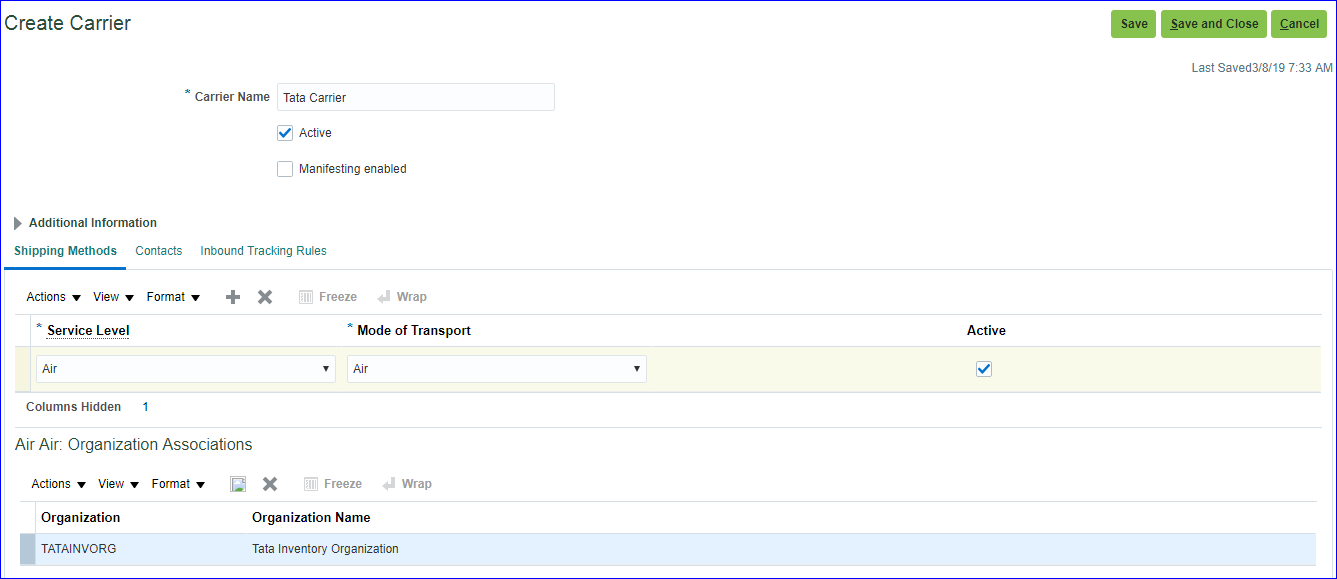The image size is (1337, 579).
Task: Click Freeze in Organization Associations toolbar
Action: point(333,484)
